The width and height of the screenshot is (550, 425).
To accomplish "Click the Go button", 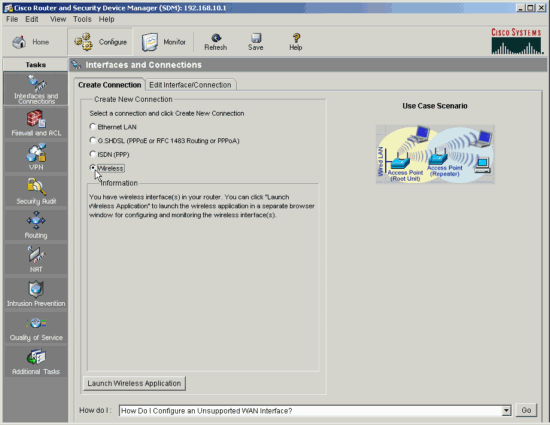I will coord(526,410).
